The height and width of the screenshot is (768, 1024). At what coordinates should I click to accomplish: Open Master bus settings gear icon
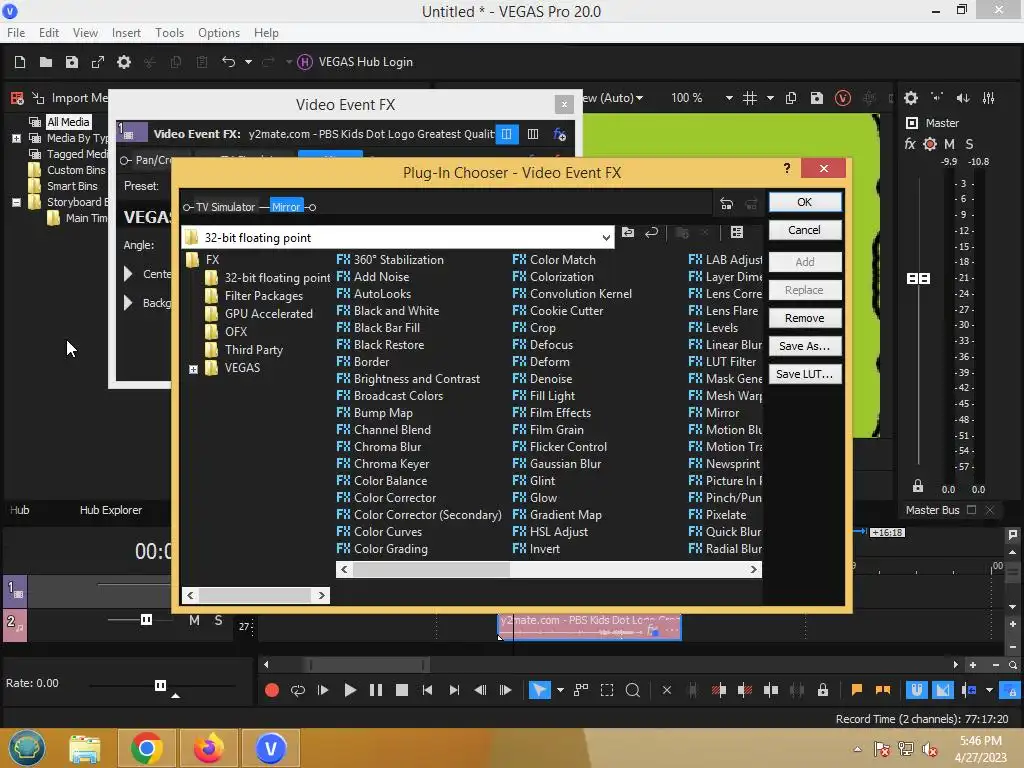(x=911, y=98)
